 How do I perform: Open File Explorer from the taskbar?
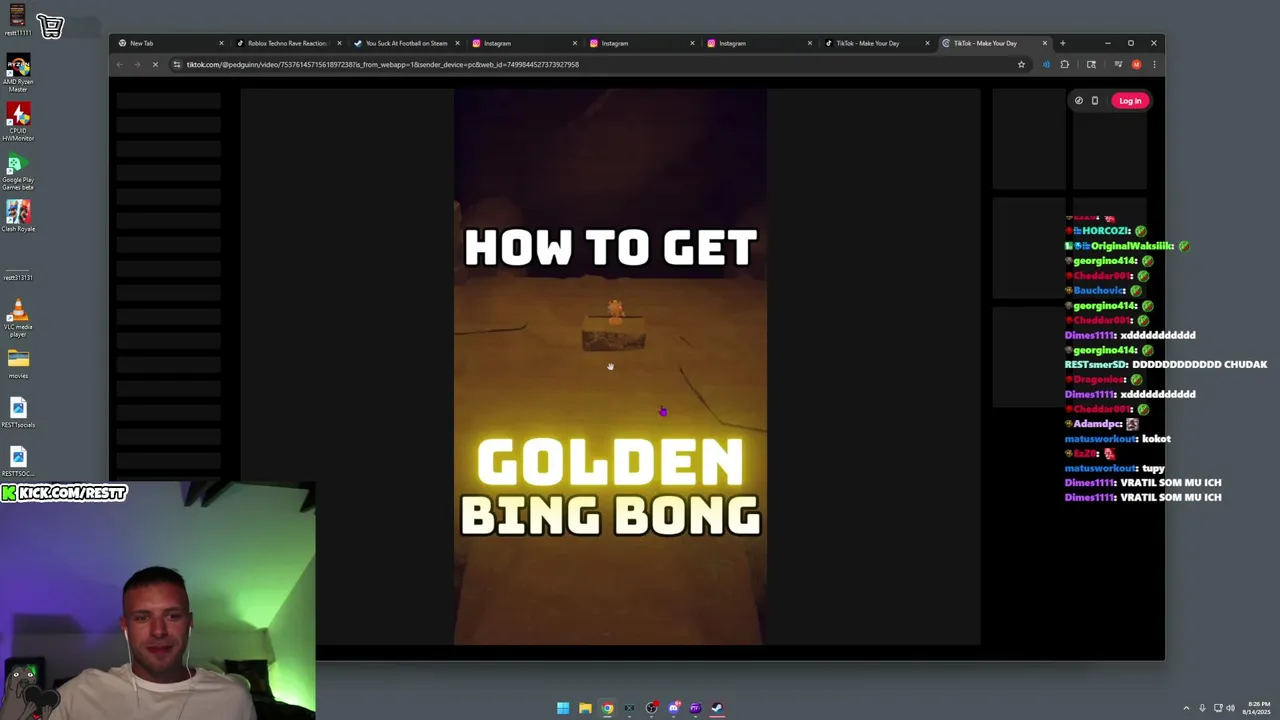[585, 708]
